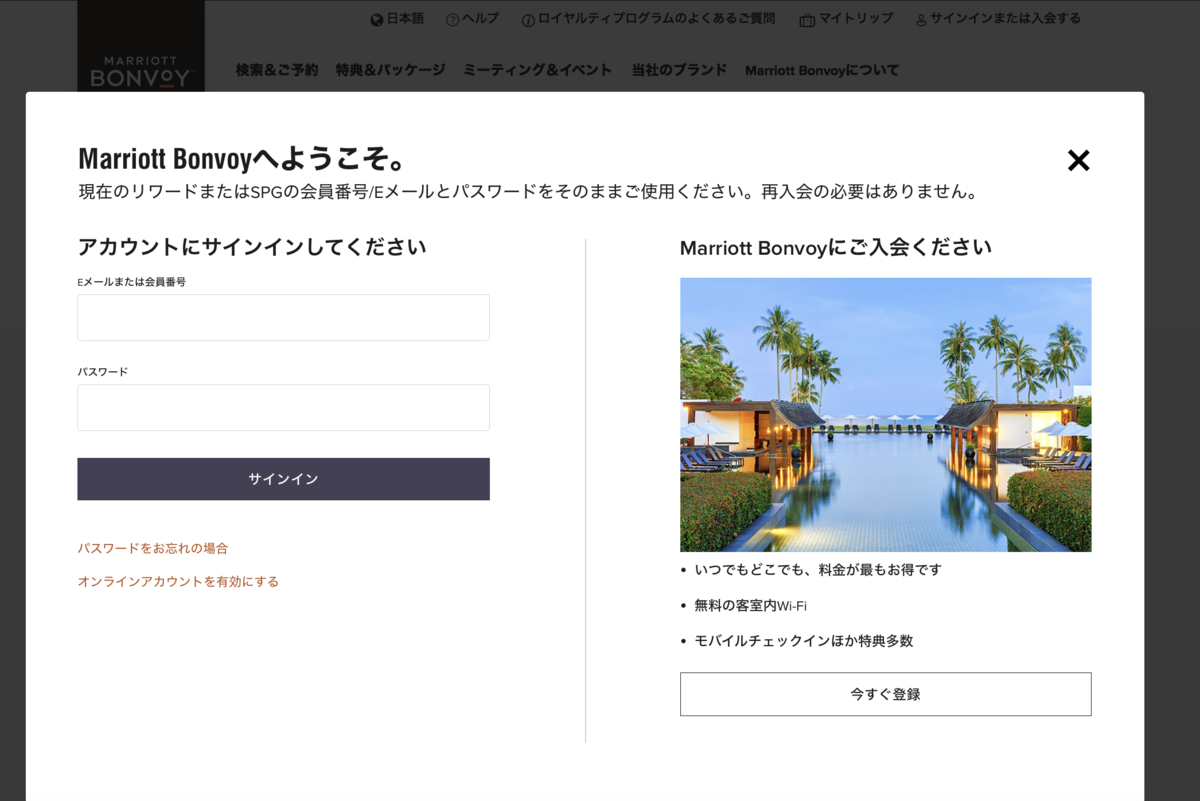Click the モバイルチェックインほか特典多数 text
The width and height of the screenshot is (1200, 801).
pyautogui.click(x=804, y=640)
